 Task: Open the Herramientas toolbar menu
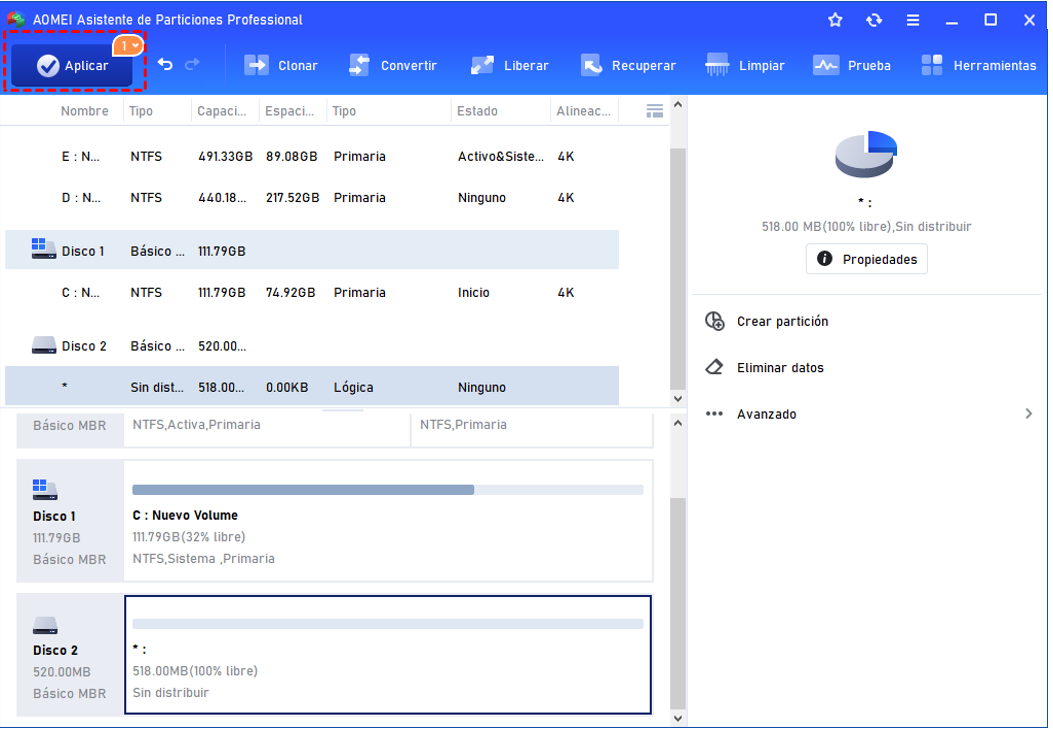coord(978,65)
